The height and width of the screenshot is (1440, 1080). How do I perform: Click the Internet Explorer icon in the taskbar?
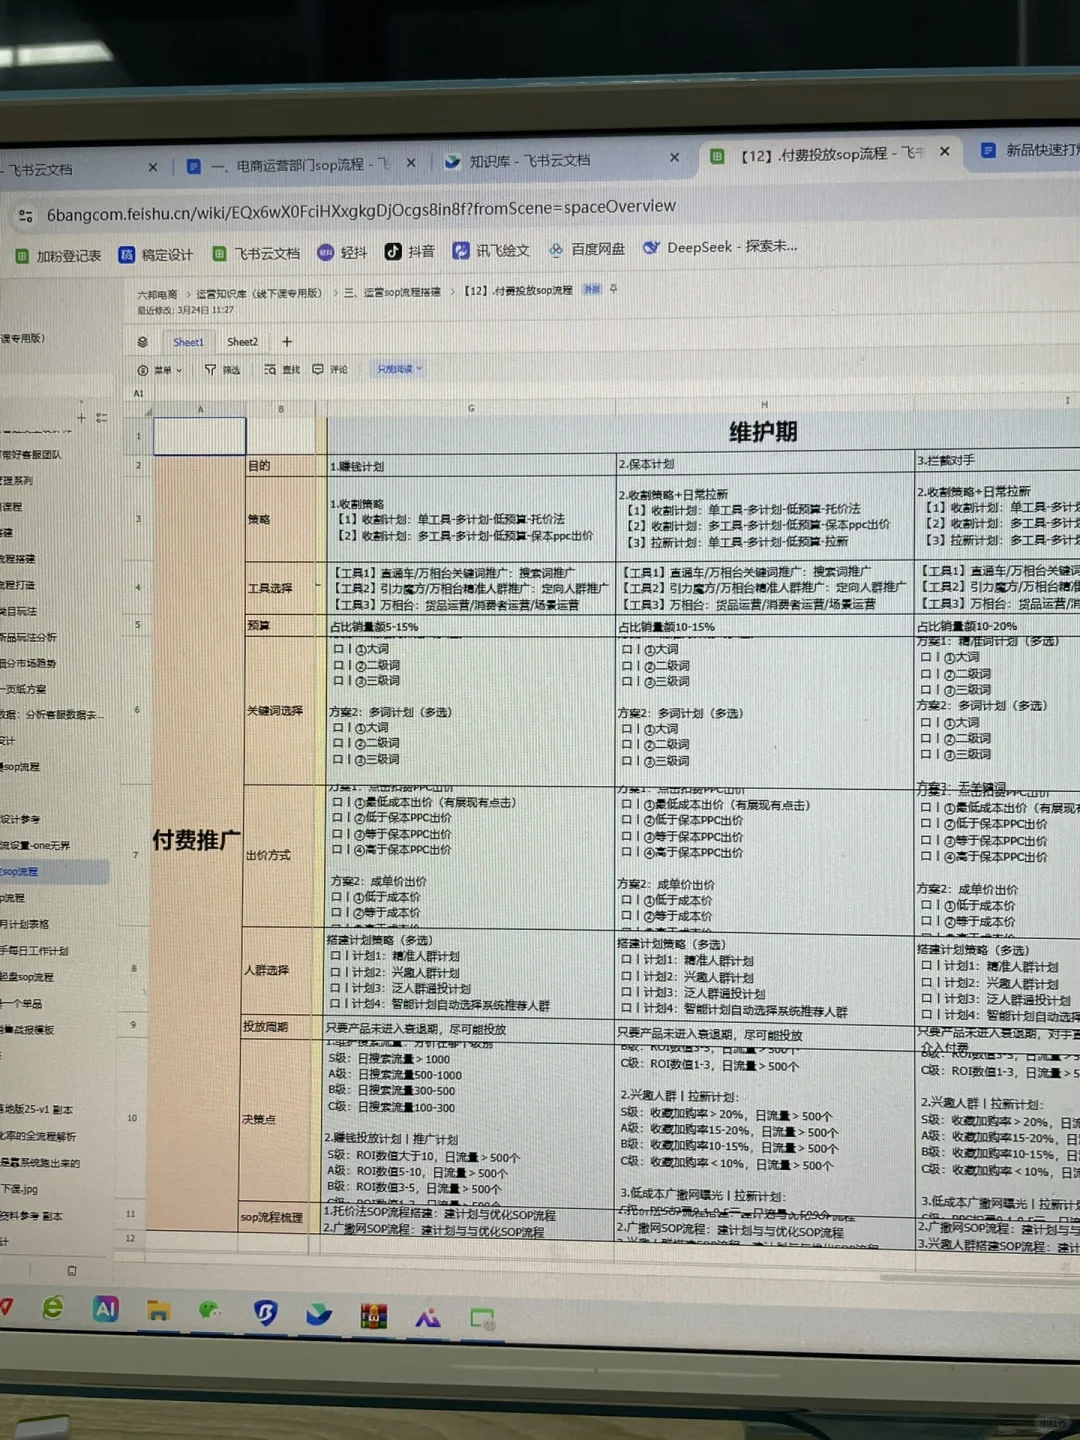(53, 1309)
